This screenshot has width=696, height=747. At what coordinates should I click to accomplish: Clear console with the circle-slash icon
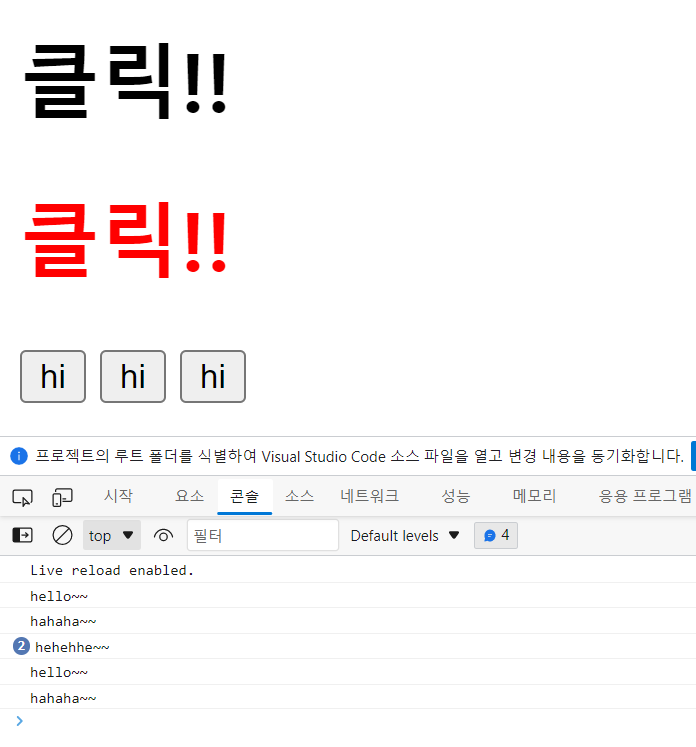click(x=62, y=535)
